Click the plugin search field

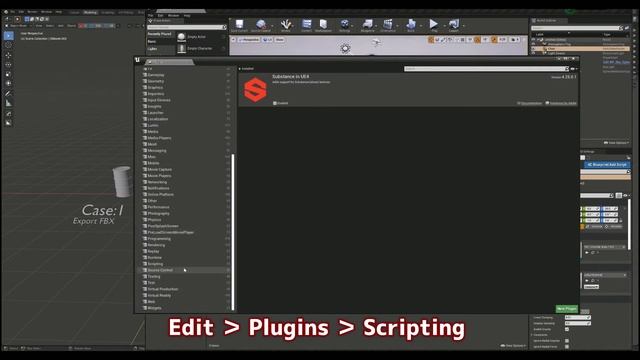tap(486, 69)
